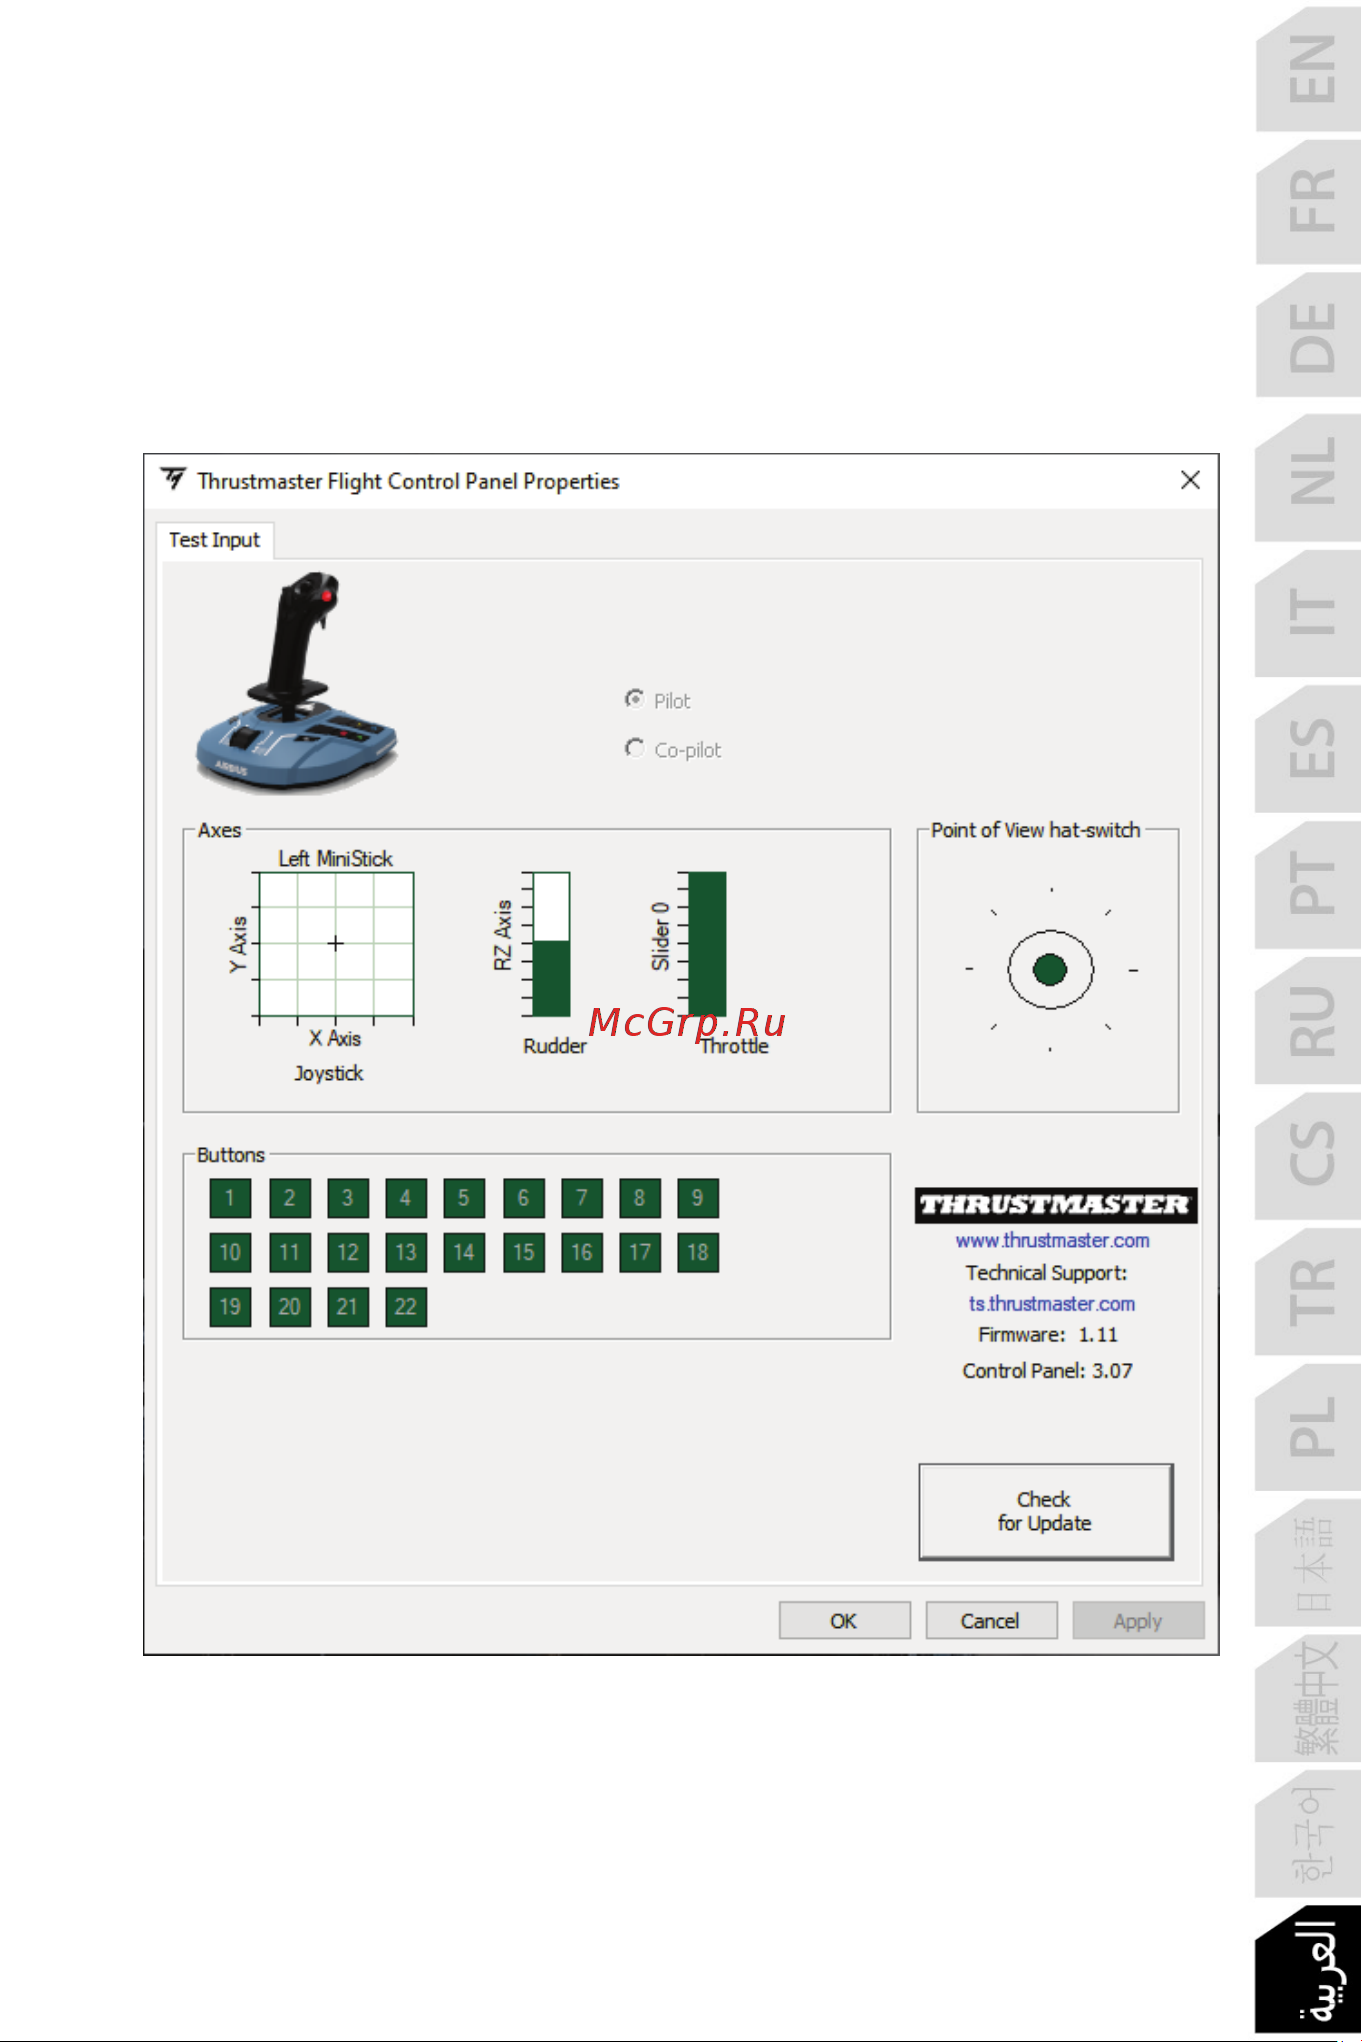Select the RU language tab
The width and height of the screenshot is (1362, 2042).
pos(1310,1019)
